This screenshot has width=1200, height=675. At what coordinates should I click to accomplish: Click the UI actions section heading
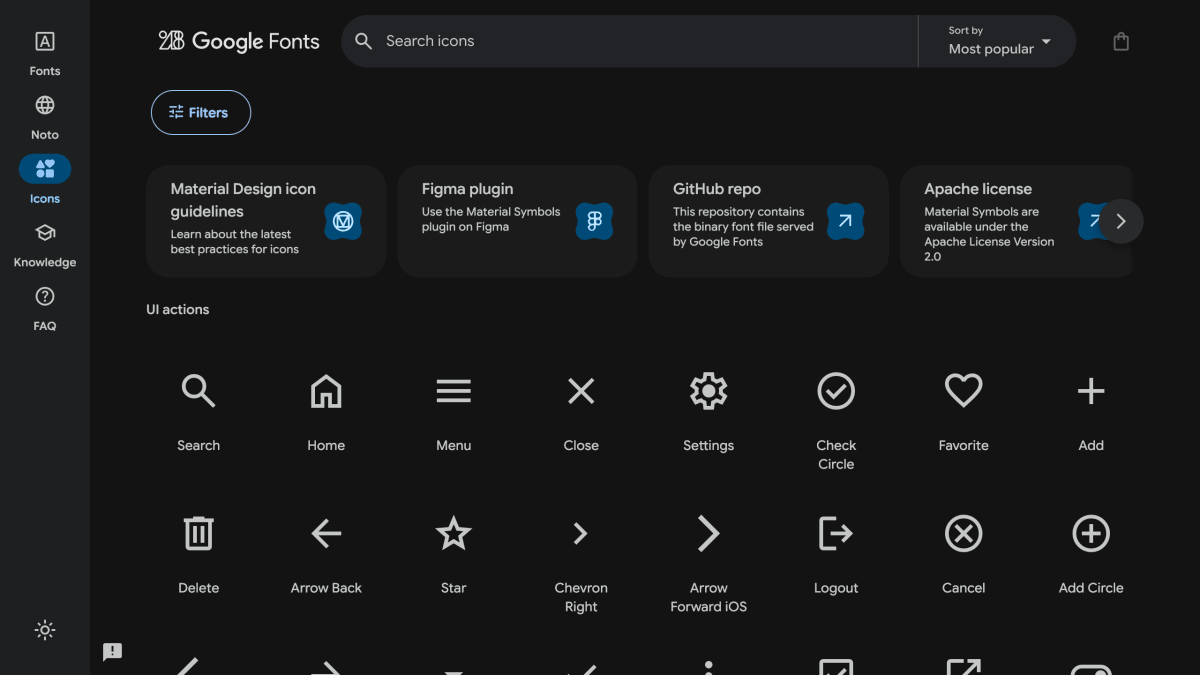click(178, 310)
